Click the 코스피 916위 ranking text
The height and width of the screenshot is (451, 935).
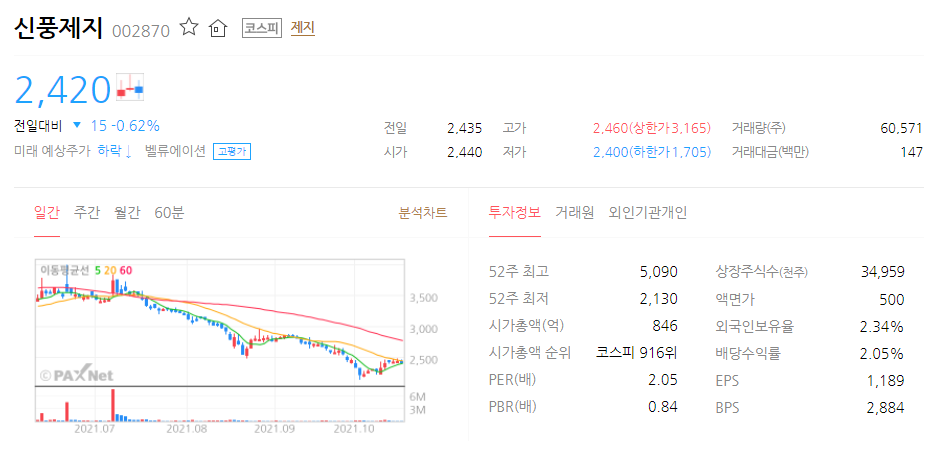click(637, 353)
